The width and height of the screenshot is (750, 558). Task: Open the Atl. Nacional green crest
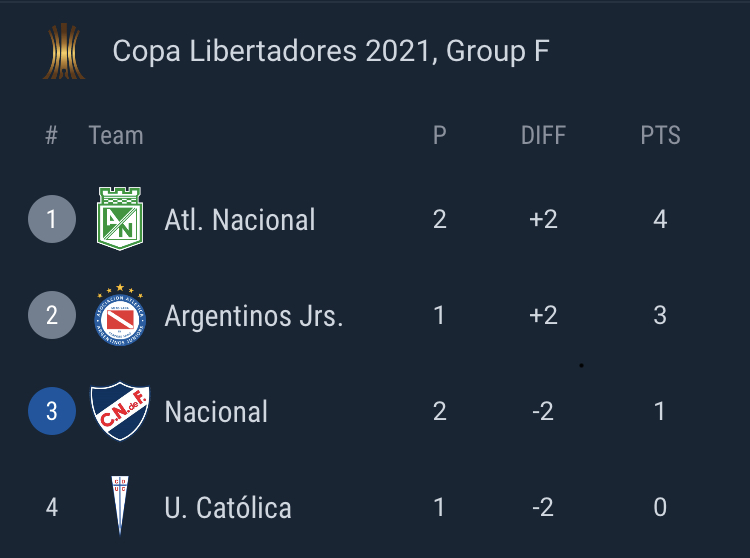click(120, 219)
